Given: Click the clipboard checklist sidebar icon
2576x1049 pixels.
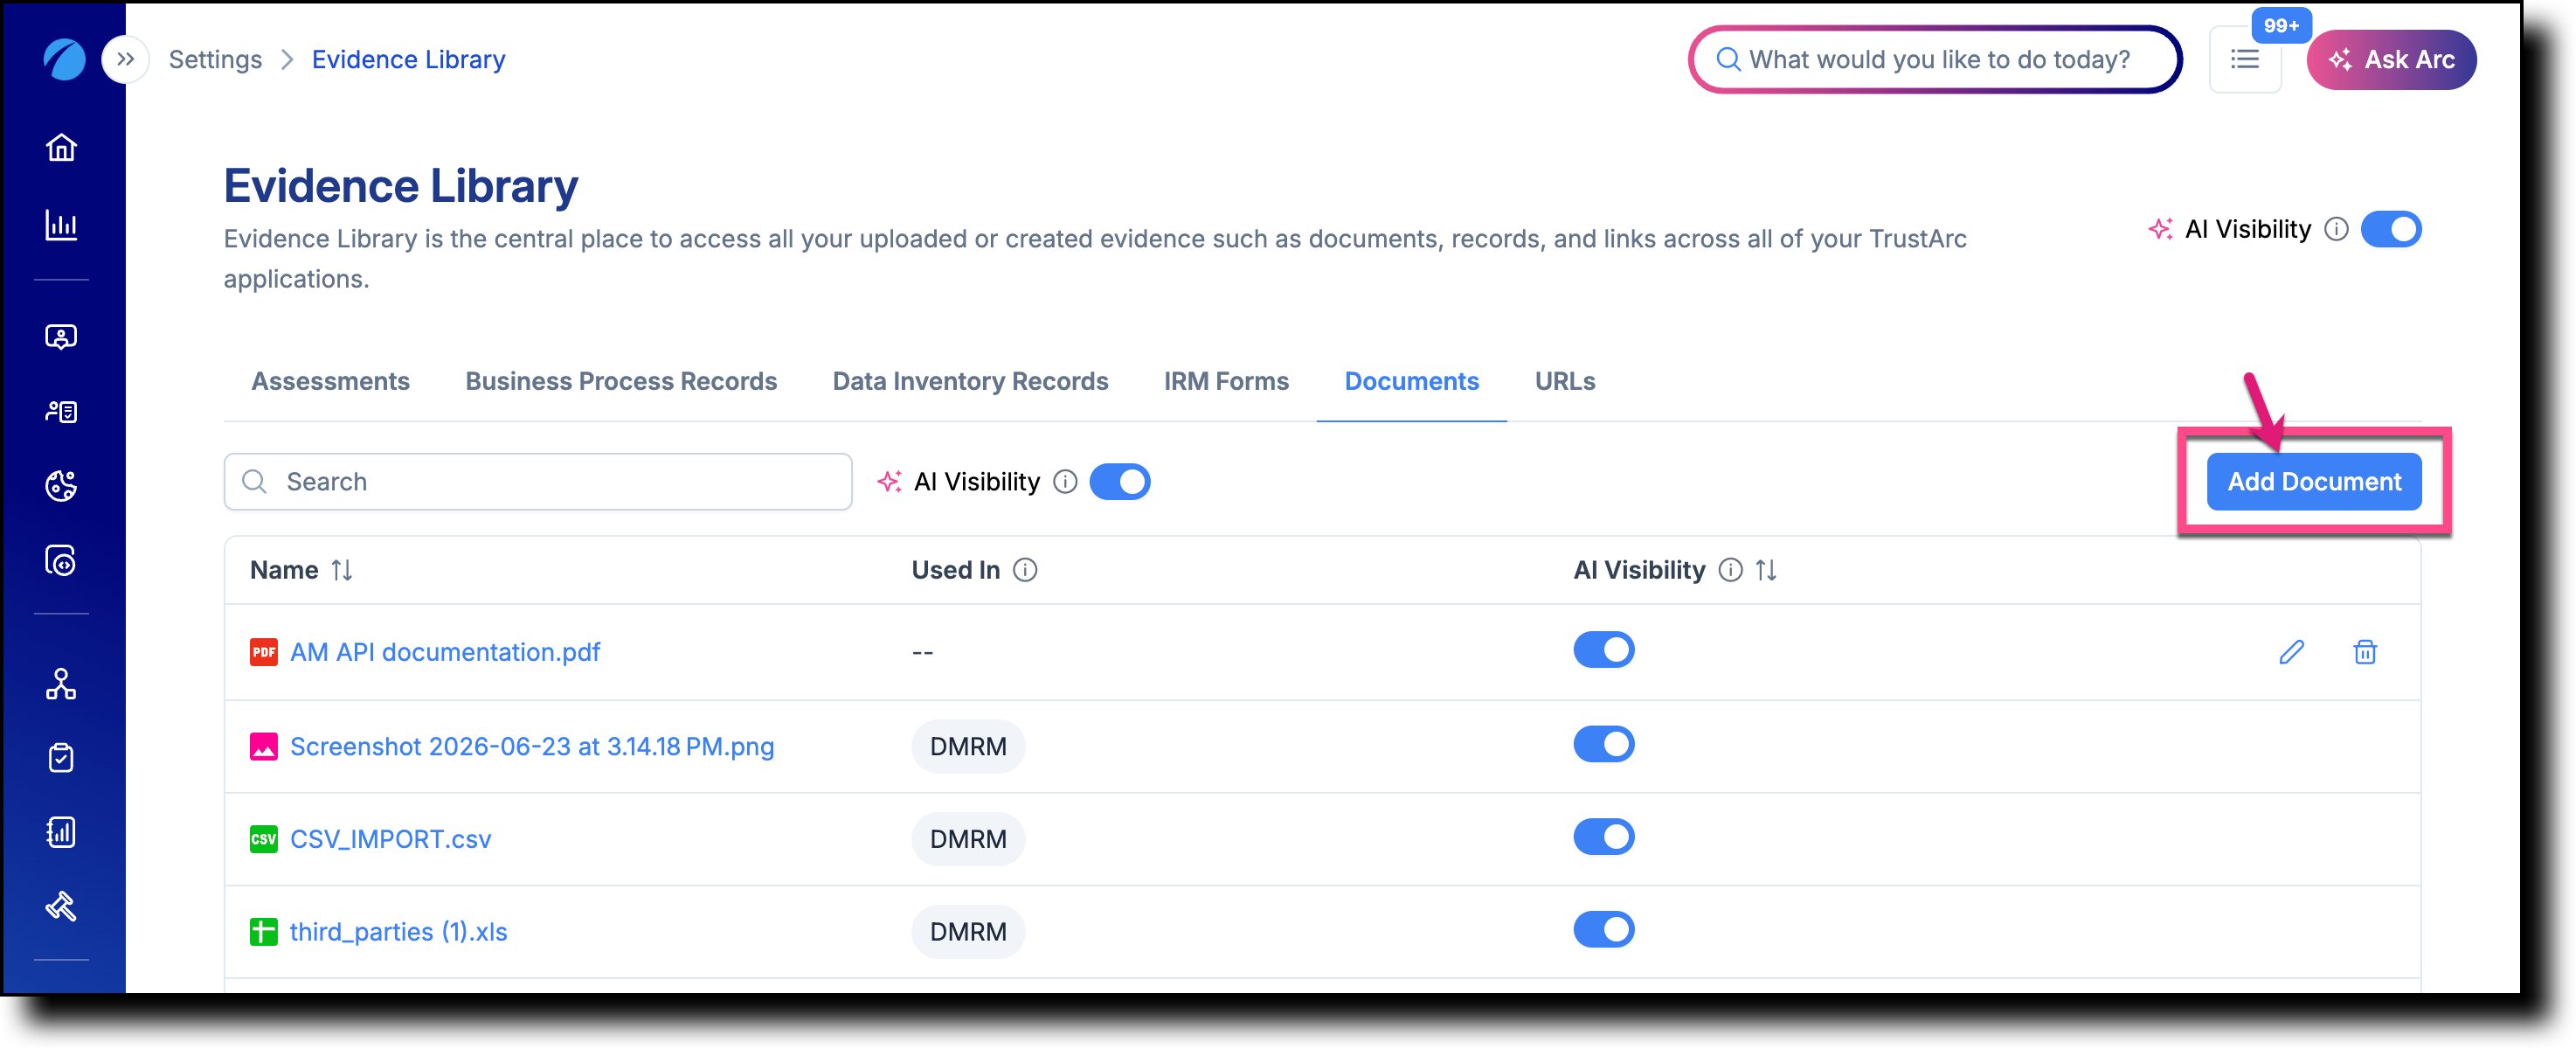Looking at the screenshot, I should coord(61,758).
